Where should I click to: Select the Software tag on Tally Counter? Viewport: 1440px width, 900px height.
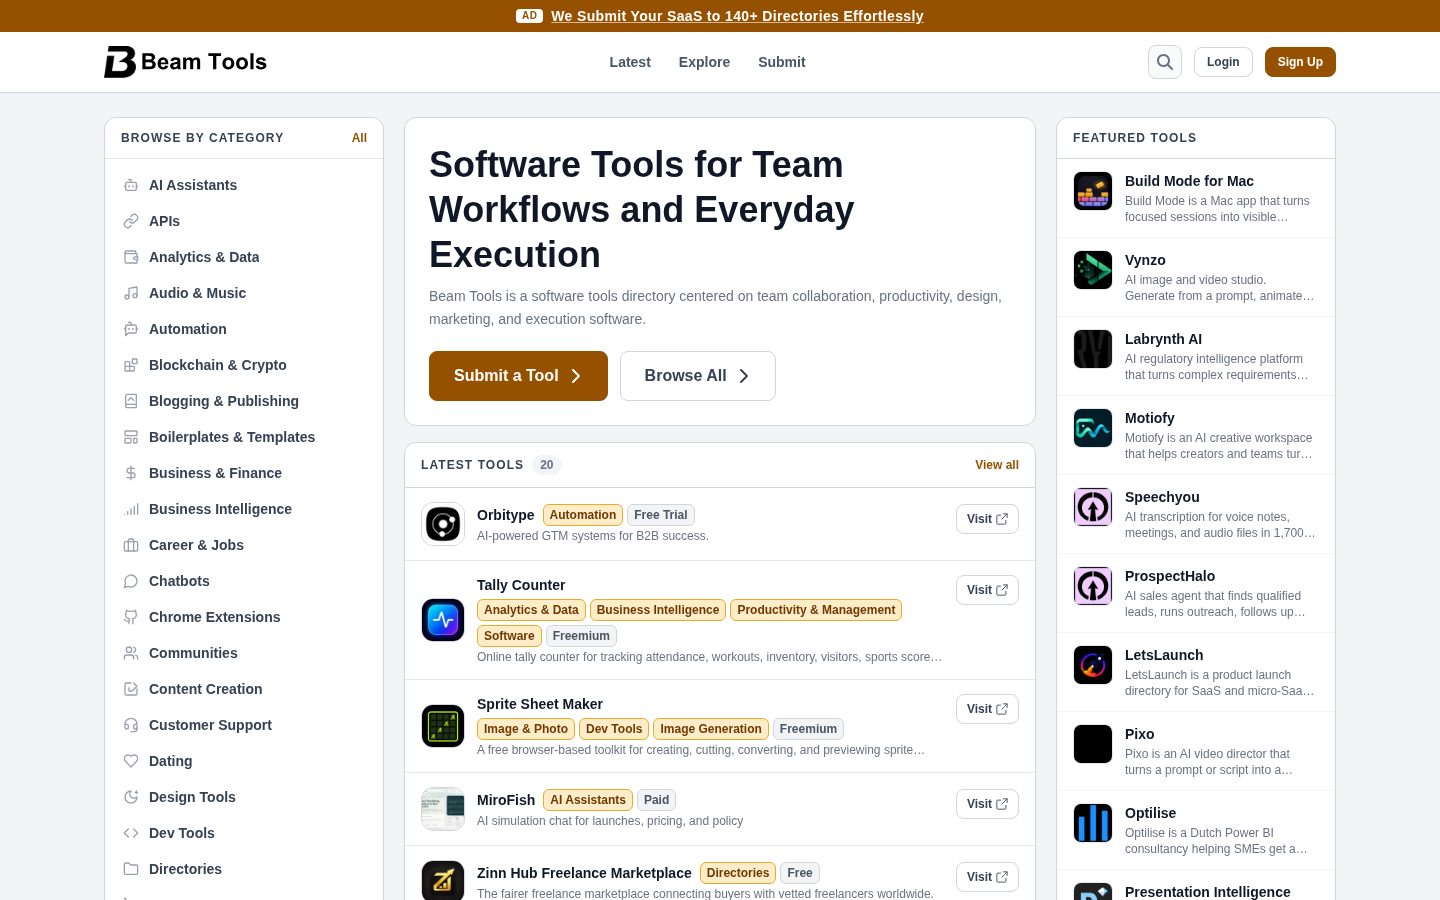point(509,636)
